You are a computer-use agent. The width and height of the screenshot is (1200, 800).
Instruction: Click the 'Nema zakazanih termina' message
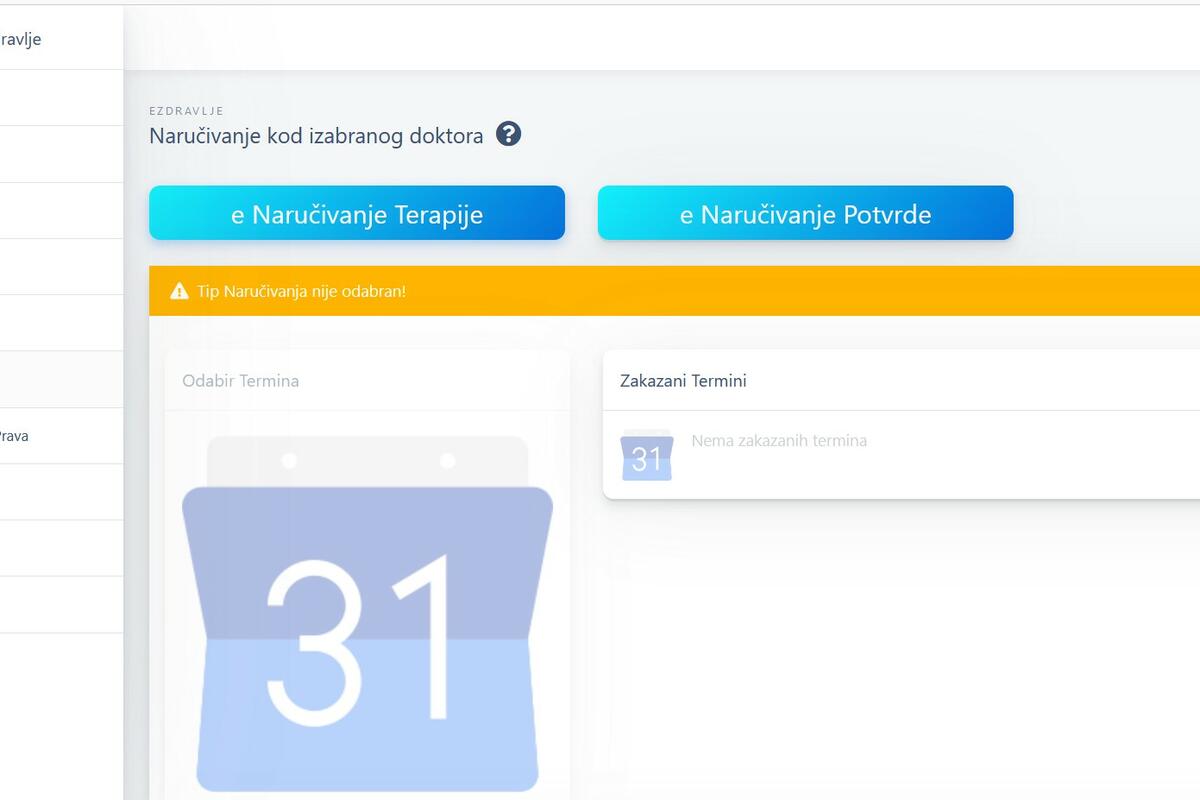pyautogui.click(x=779, y=440)
